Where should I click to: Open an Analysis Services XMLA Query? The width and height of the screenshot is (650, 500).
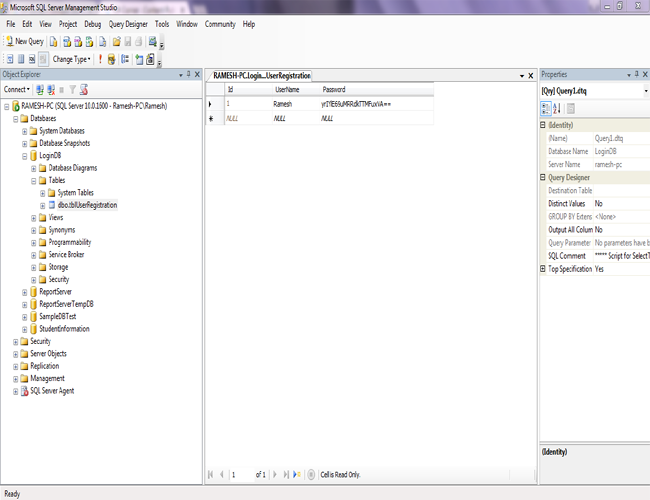(x=89, y=41)
